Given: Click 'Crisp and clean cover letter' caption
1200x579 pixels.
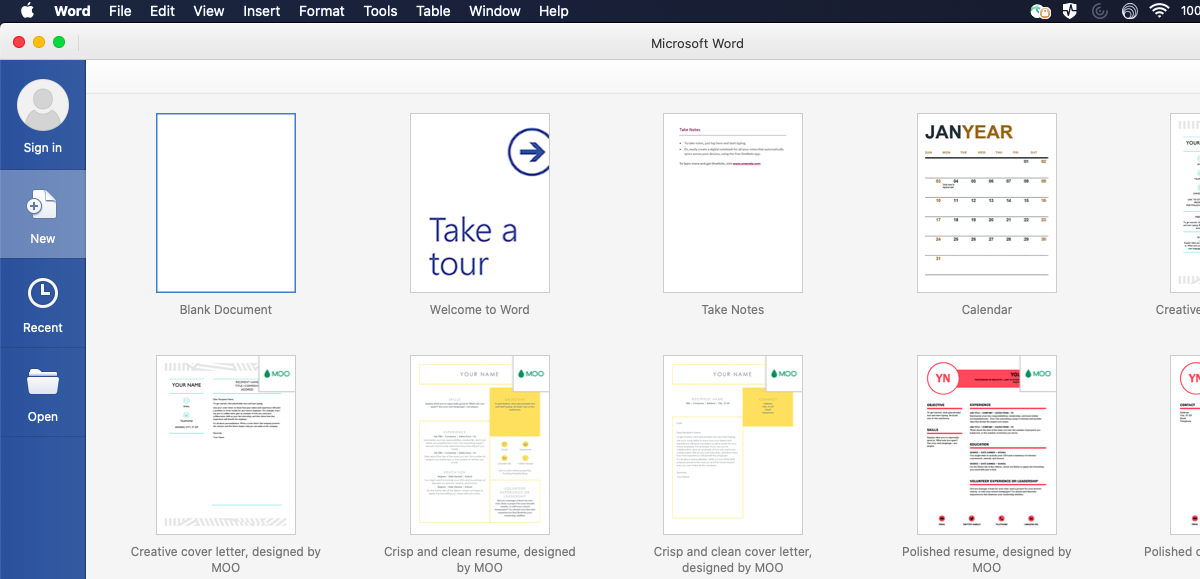Looking at the screenshot, I should [733, 560].
